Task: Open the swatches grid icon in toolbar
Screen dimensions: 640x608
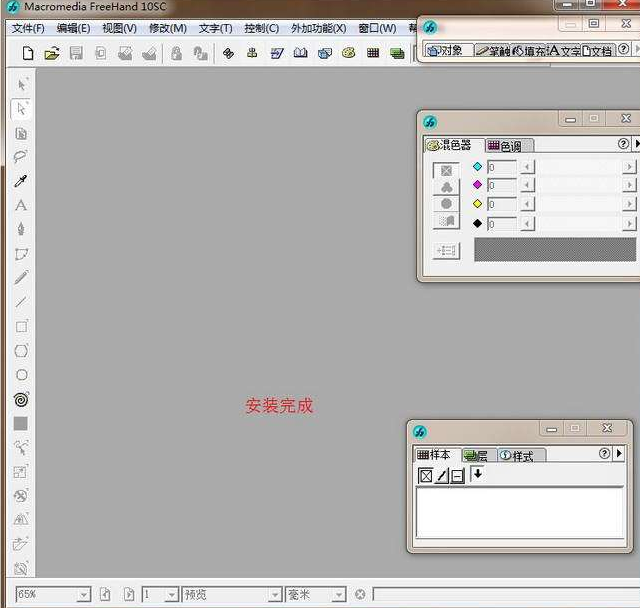Action: [x=373, y=53]
